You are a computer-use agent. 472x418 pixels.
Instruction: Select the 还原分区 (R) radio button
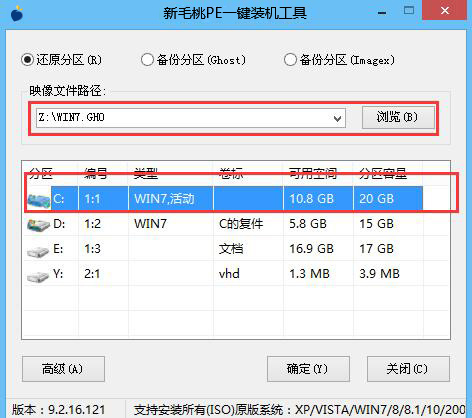tap(27, 60)
